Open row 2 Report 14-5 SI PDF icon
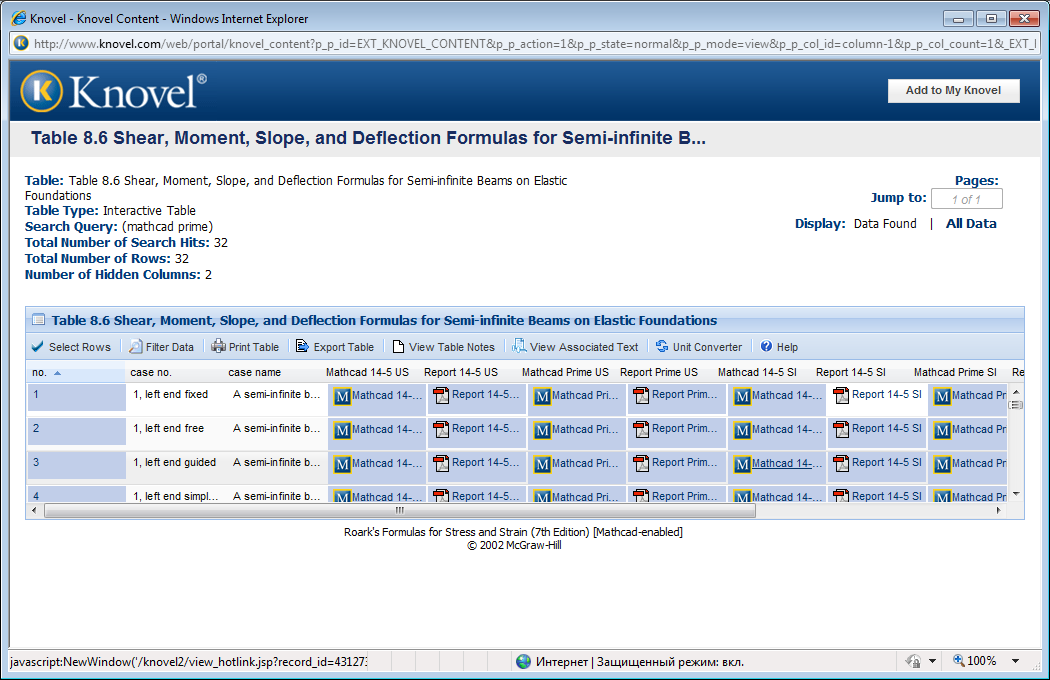 (x=841, y=429)
